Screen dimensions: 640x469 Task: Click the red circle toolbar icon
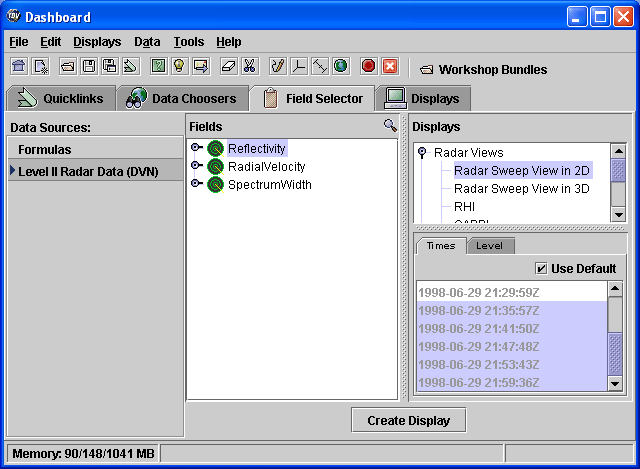[x=368, y=66]
